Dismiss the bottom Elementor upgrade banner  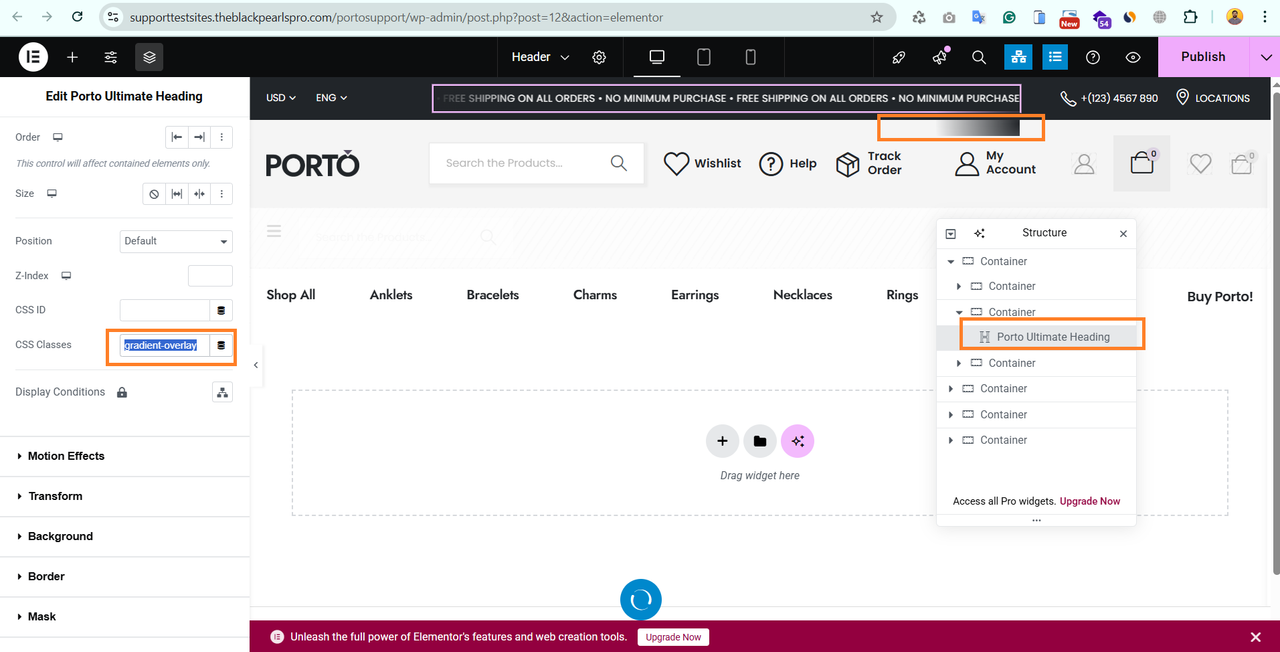click(x=1256, y=637)
